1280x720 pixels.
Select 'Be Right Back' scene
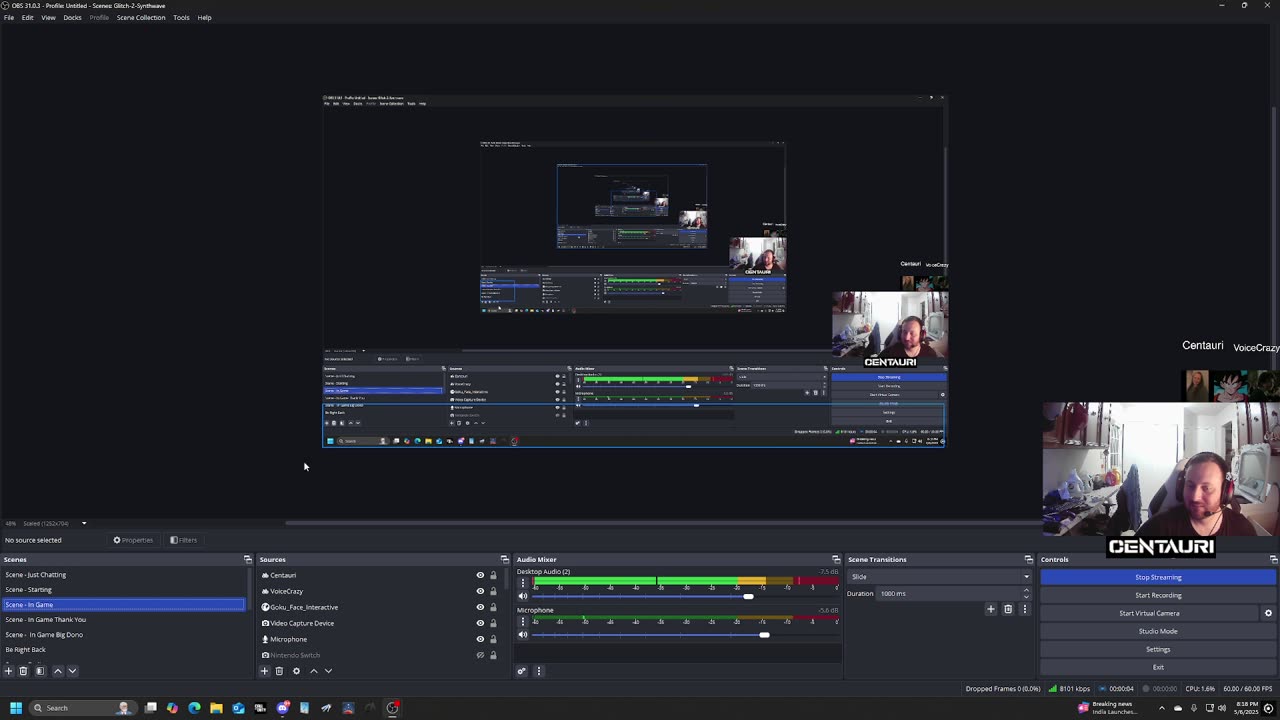(124, 650)
